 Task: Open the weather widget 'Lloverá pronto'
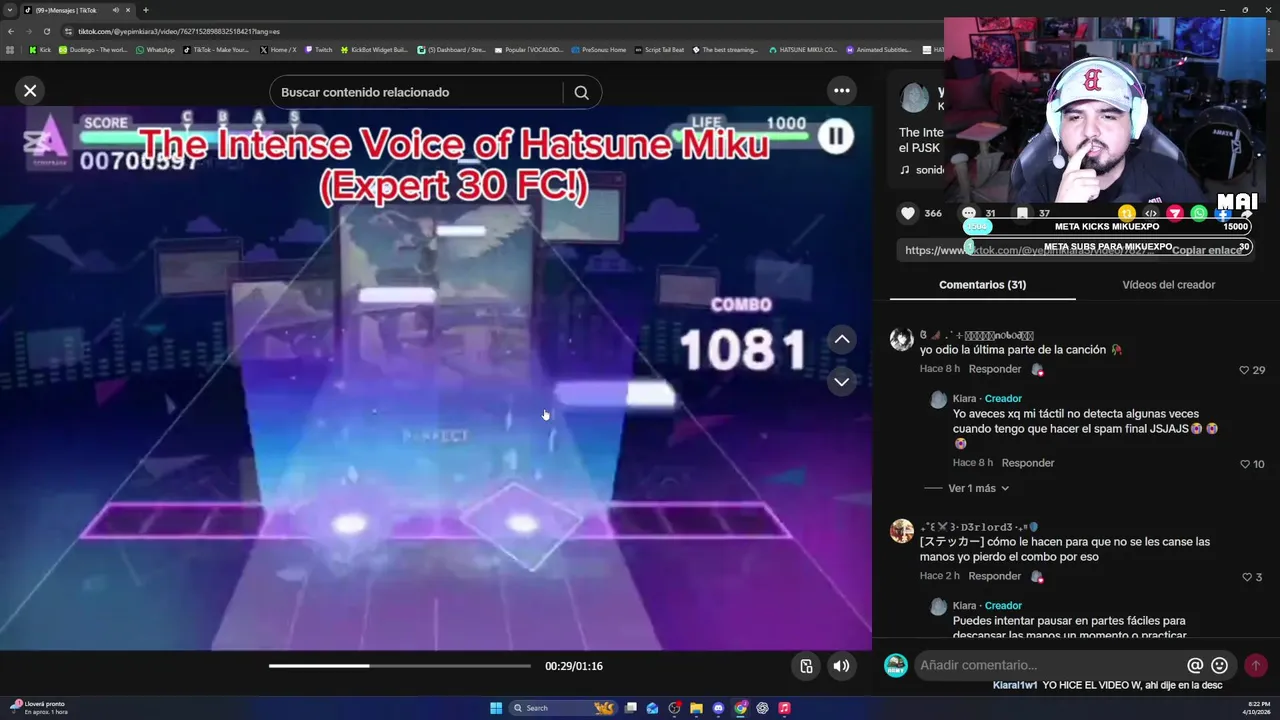click(x=38, y=707)
